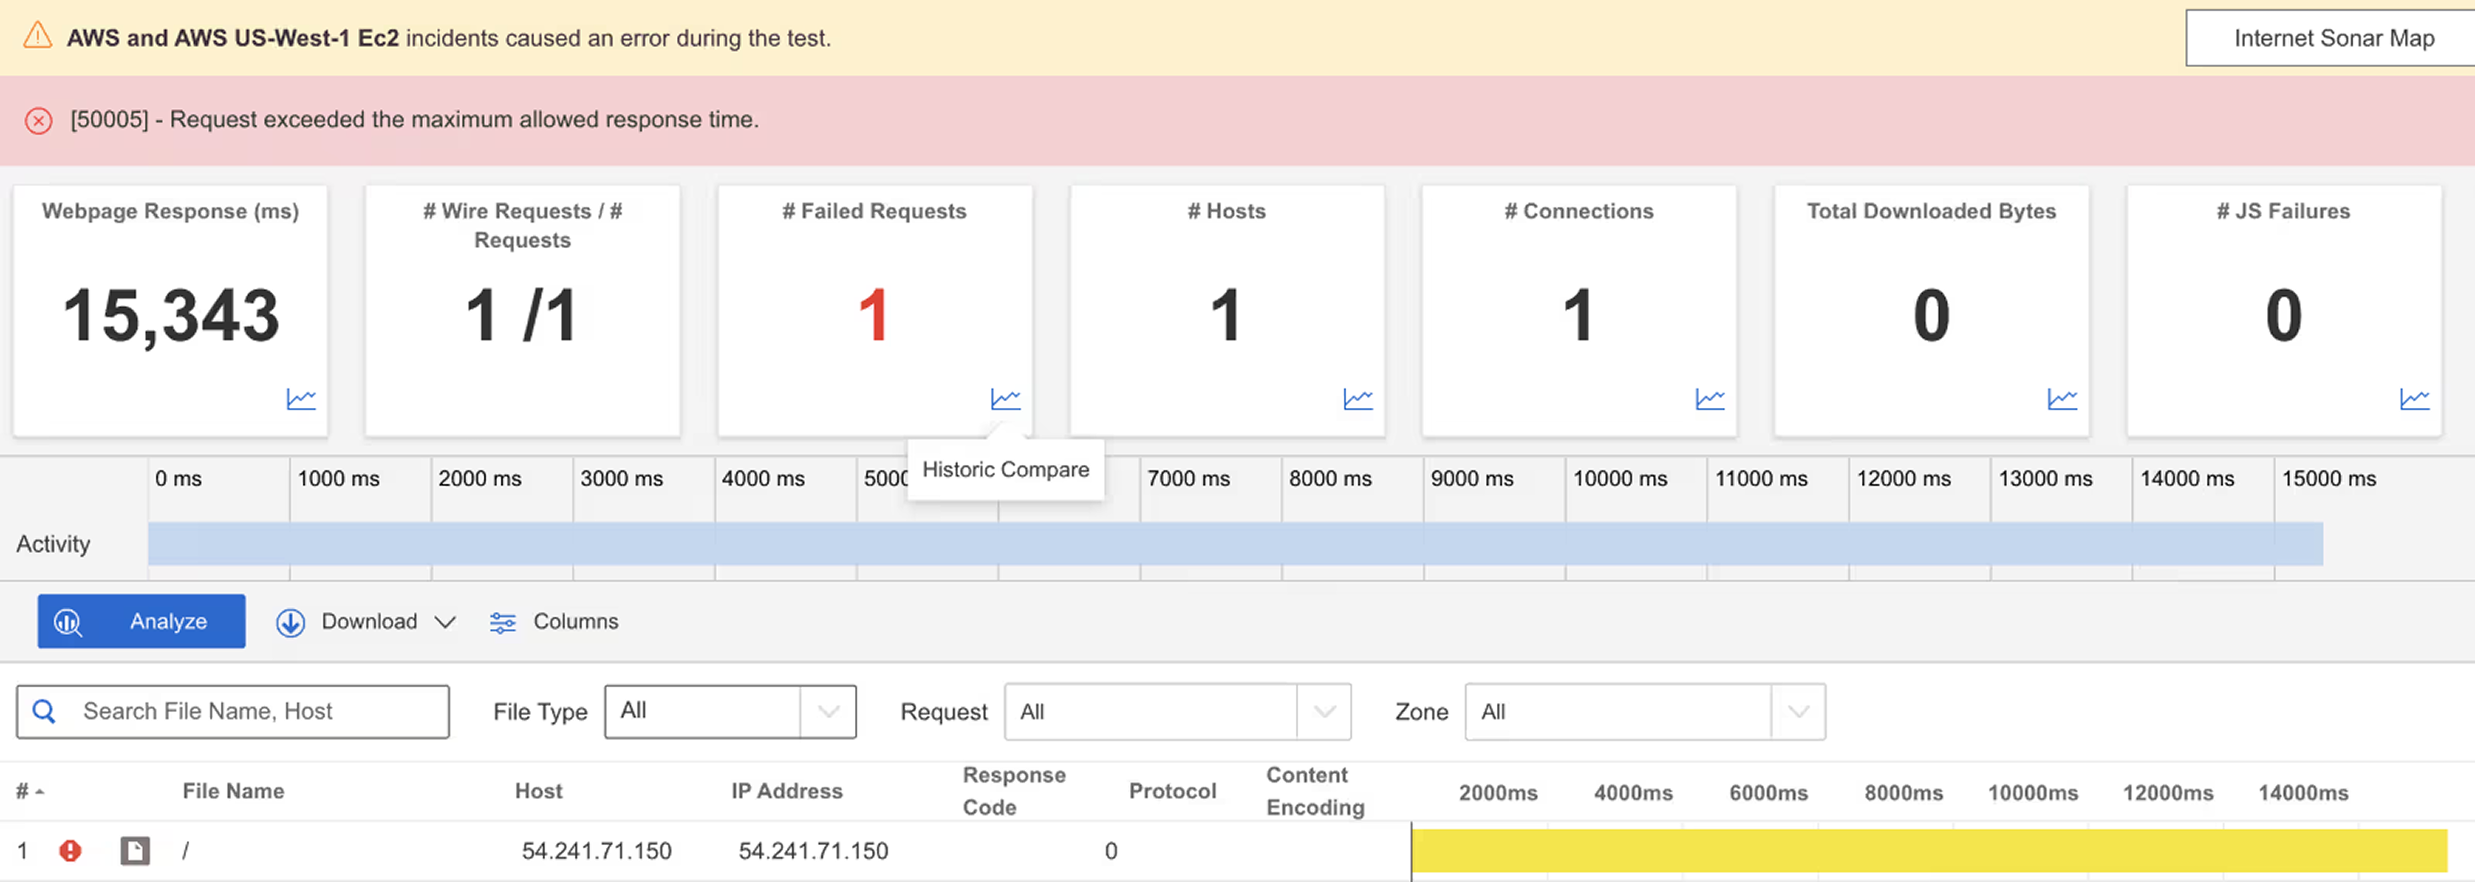The image size is (2475, 882).
Task: Open the Columns settings
Action: [554, 622]
